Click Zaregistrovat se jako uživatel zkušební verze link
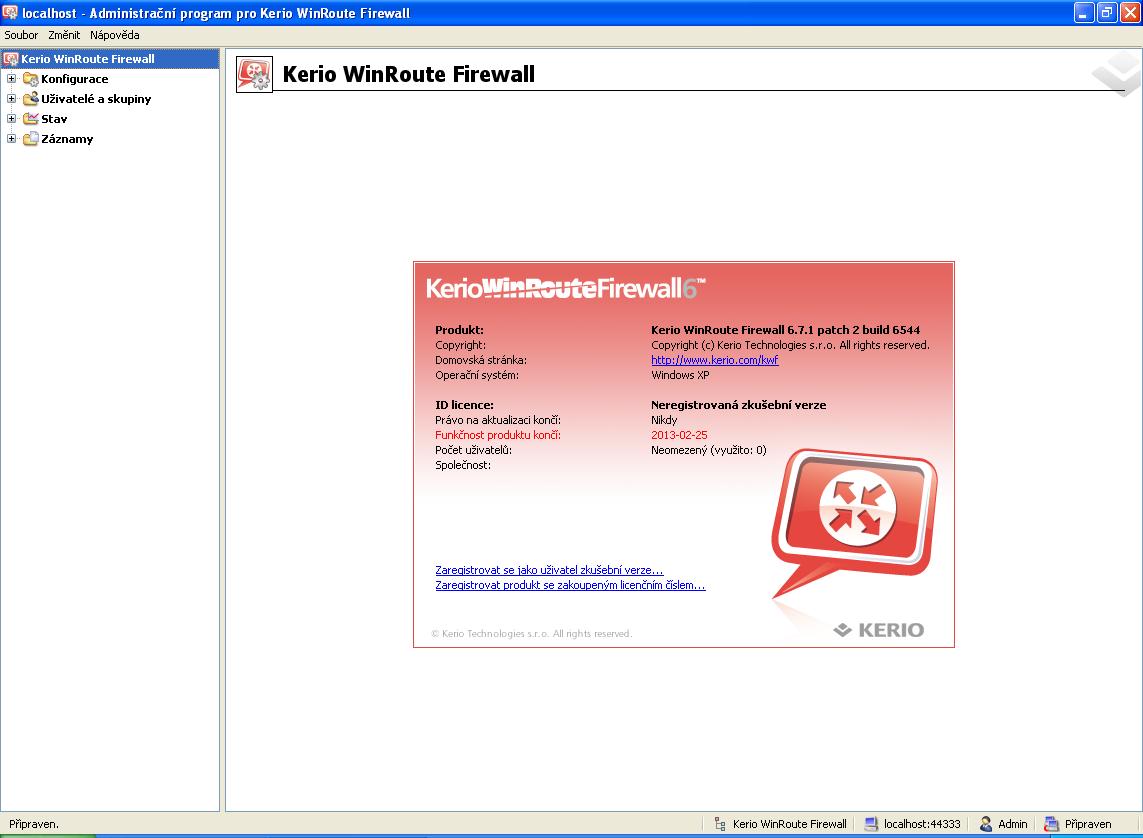1143x838 pixels. tap(549, 570)
